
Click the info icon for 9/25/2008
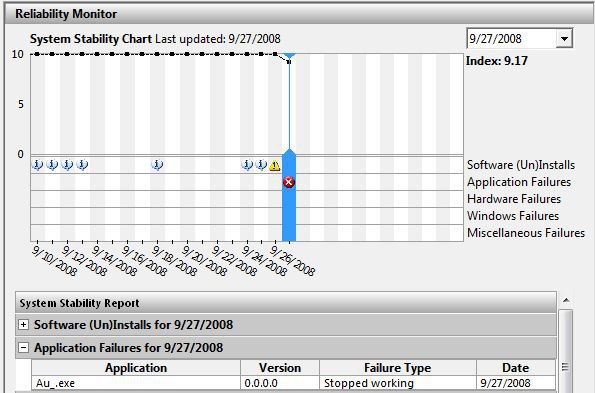coord(261,165)
